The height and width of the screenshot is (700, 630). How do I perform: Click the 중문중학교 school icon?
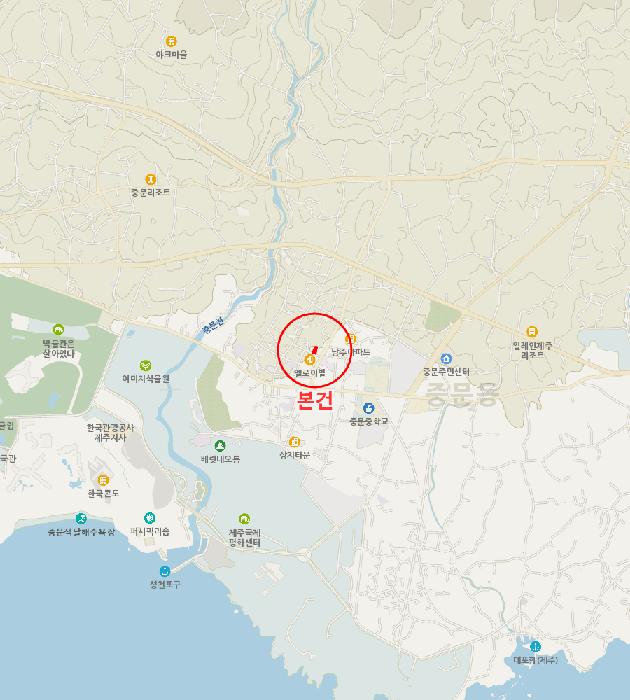click(368, 408)
